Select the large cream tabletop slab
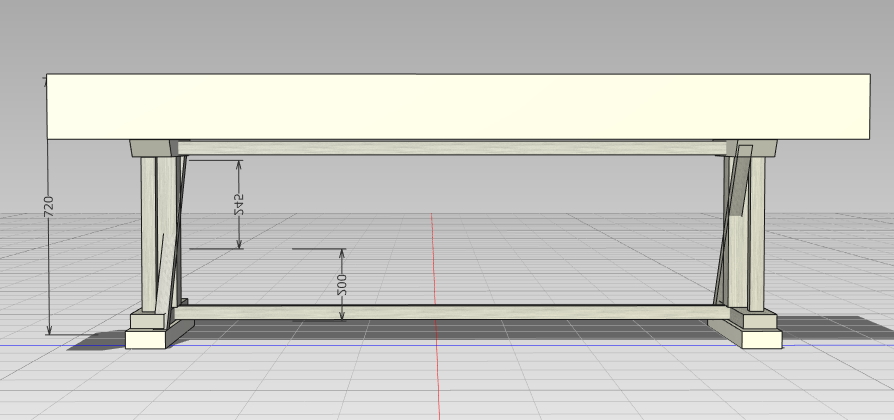 point(458,107)
